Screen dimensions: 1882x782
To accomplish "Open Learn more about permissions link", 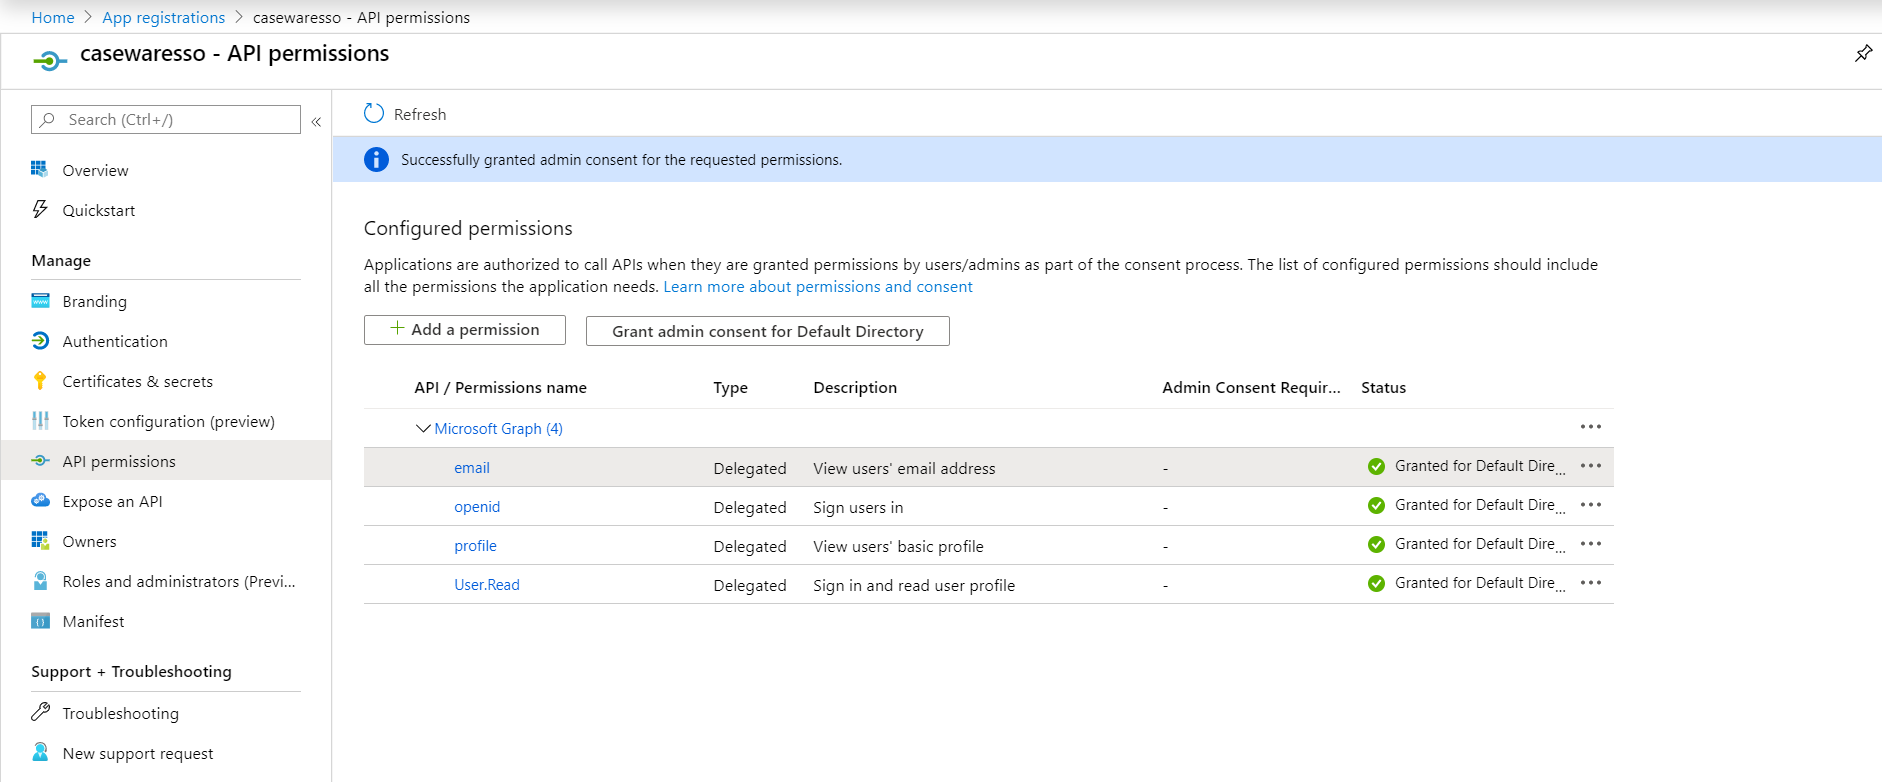I will point(817,287).
